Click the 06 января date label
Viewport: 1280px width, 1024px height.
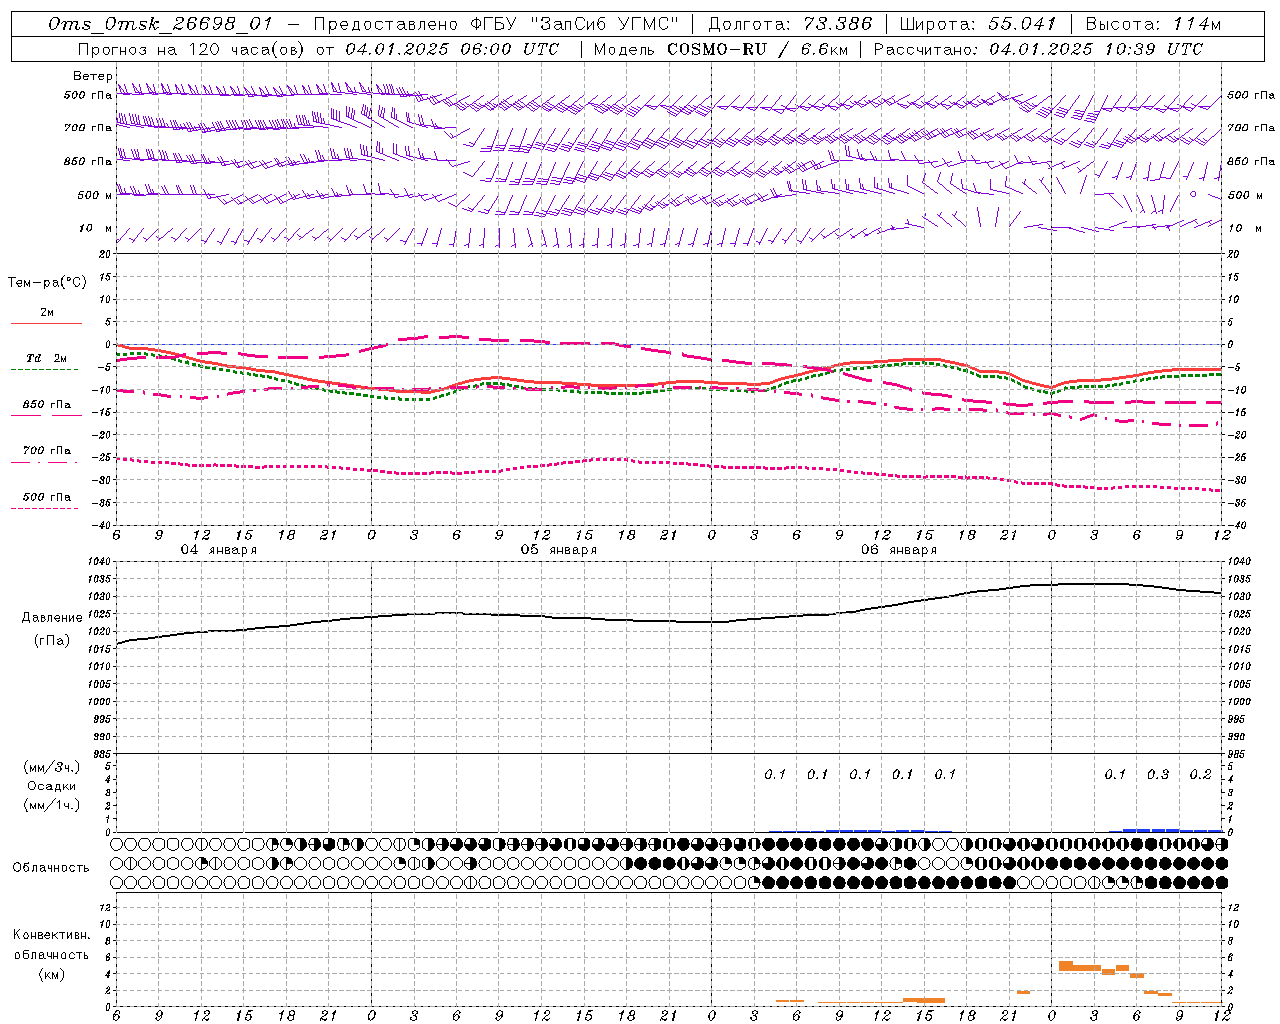pos(898,550)
